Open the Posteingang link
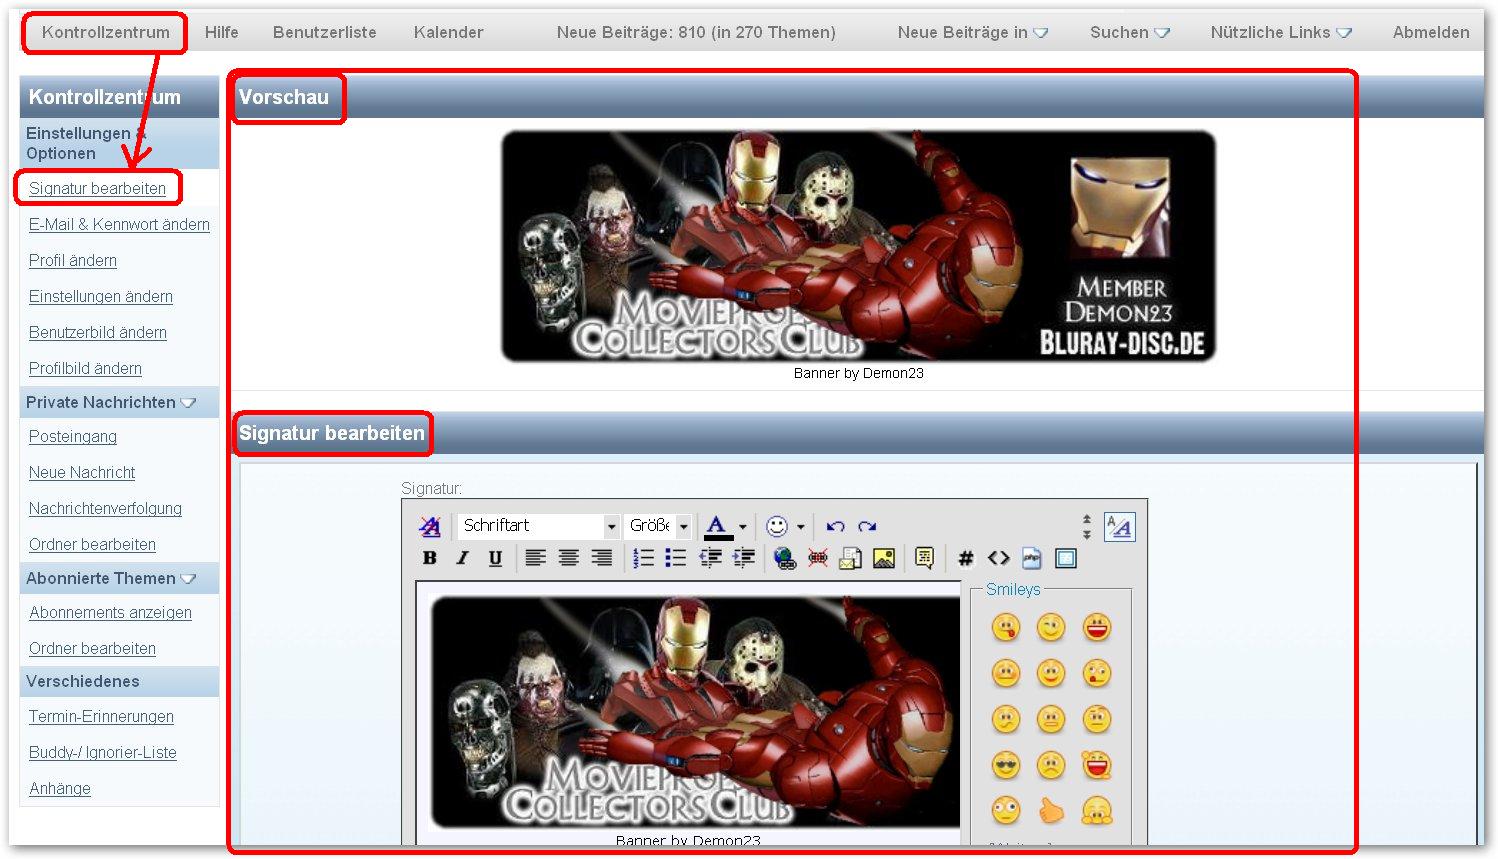 coord(73,436)
